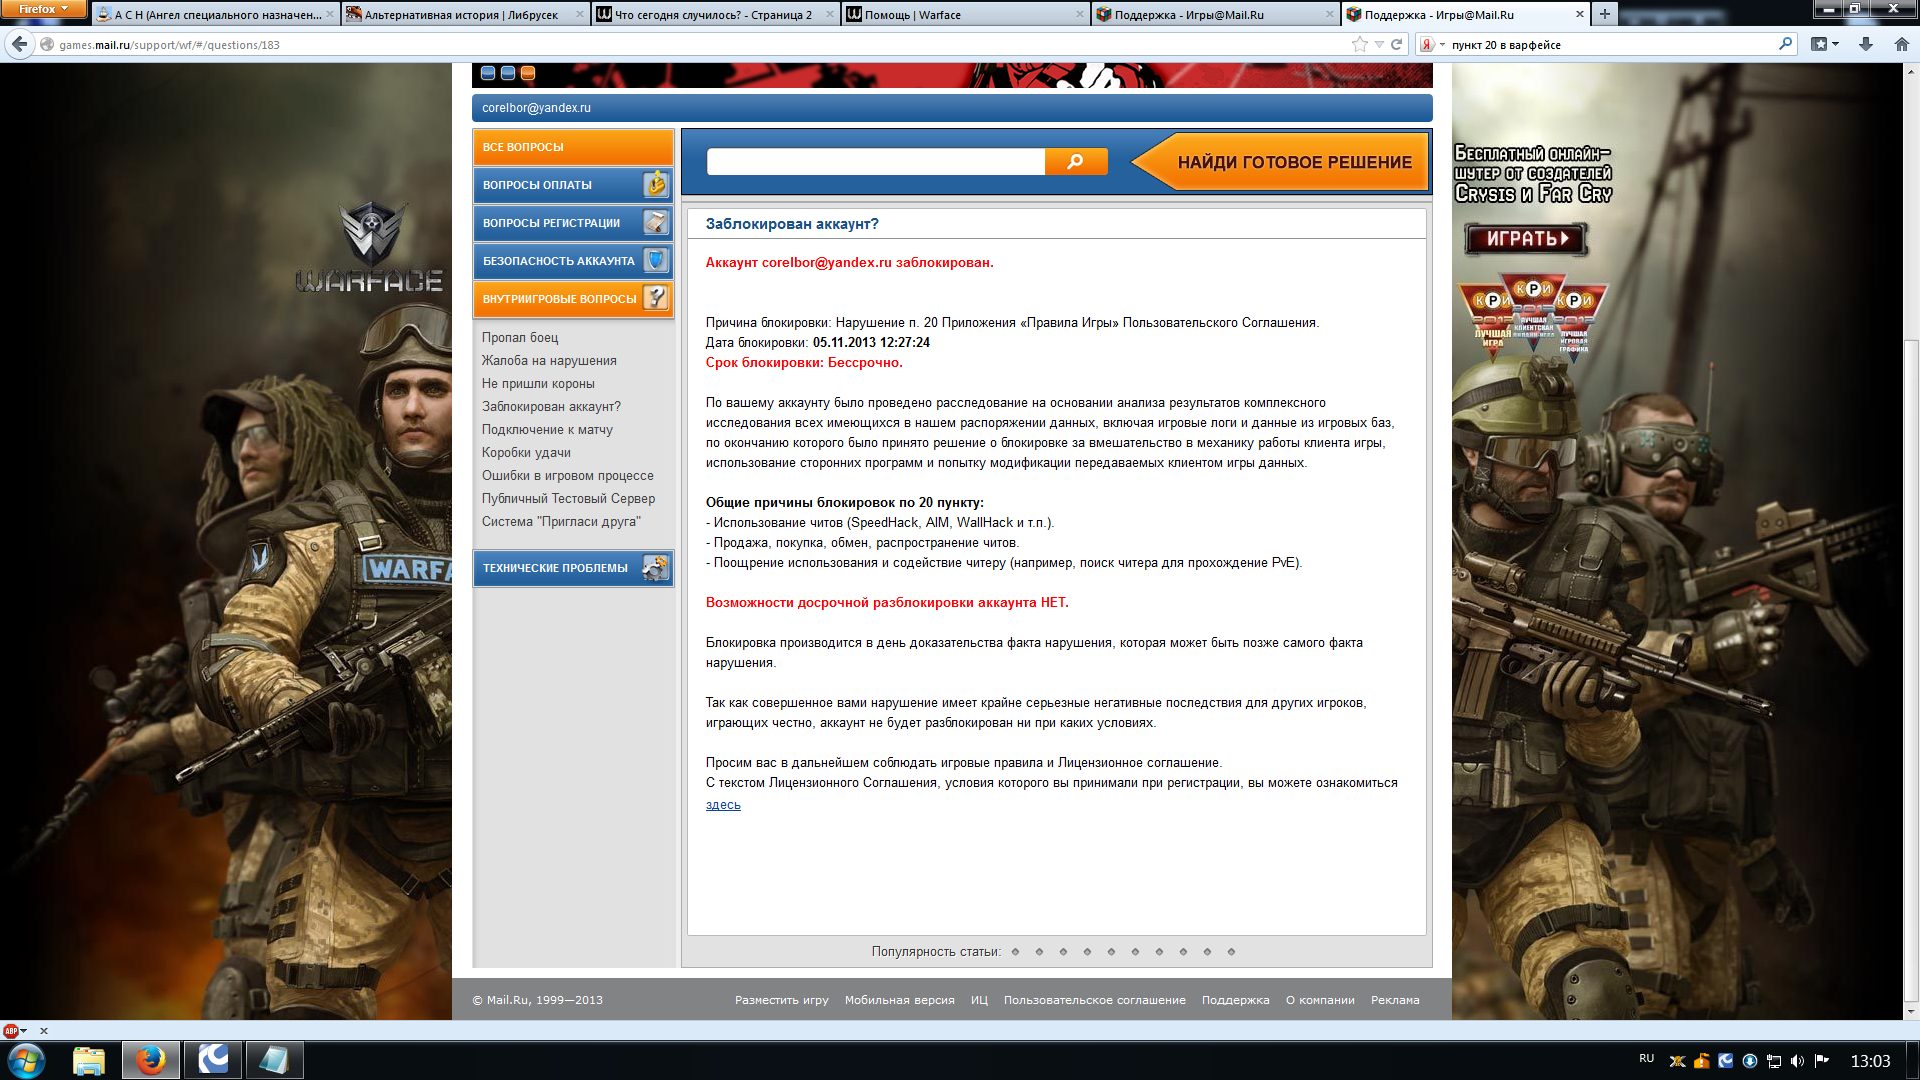
Task: Rate the article with the first popularity dot
Action: [x=1015, y=952]
